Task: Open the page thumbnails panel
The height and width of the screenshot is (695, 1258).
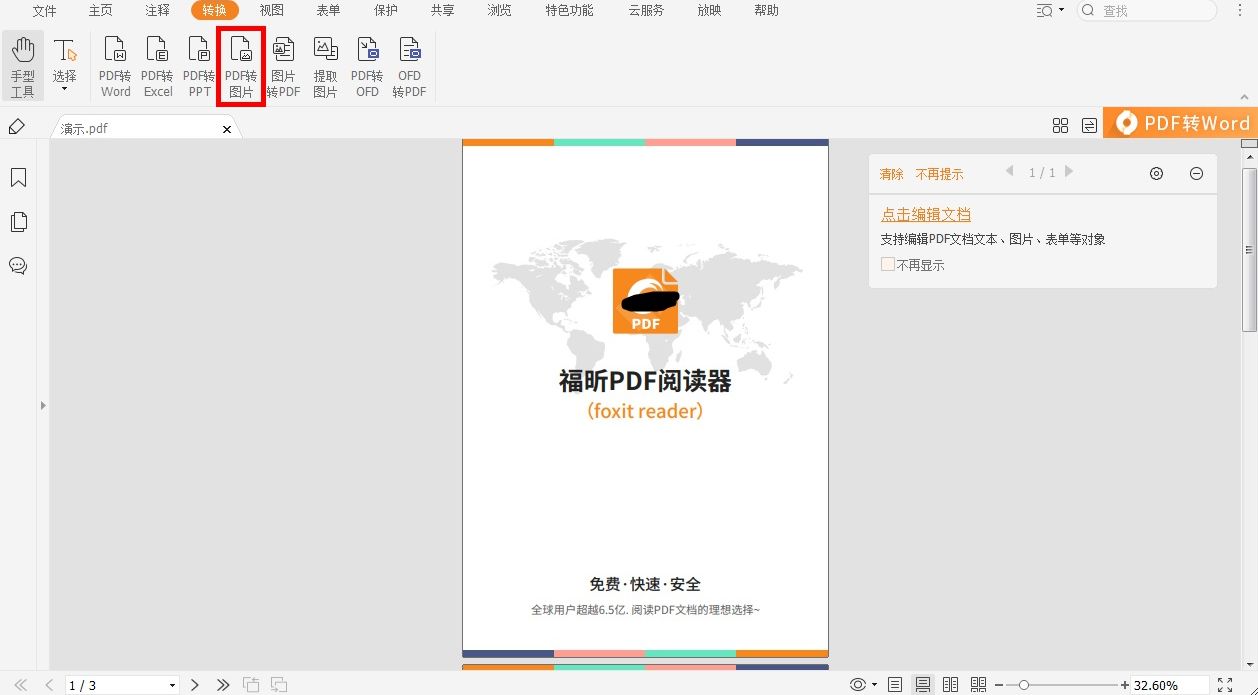Action: pyautogui.click(x=19, y=221)
